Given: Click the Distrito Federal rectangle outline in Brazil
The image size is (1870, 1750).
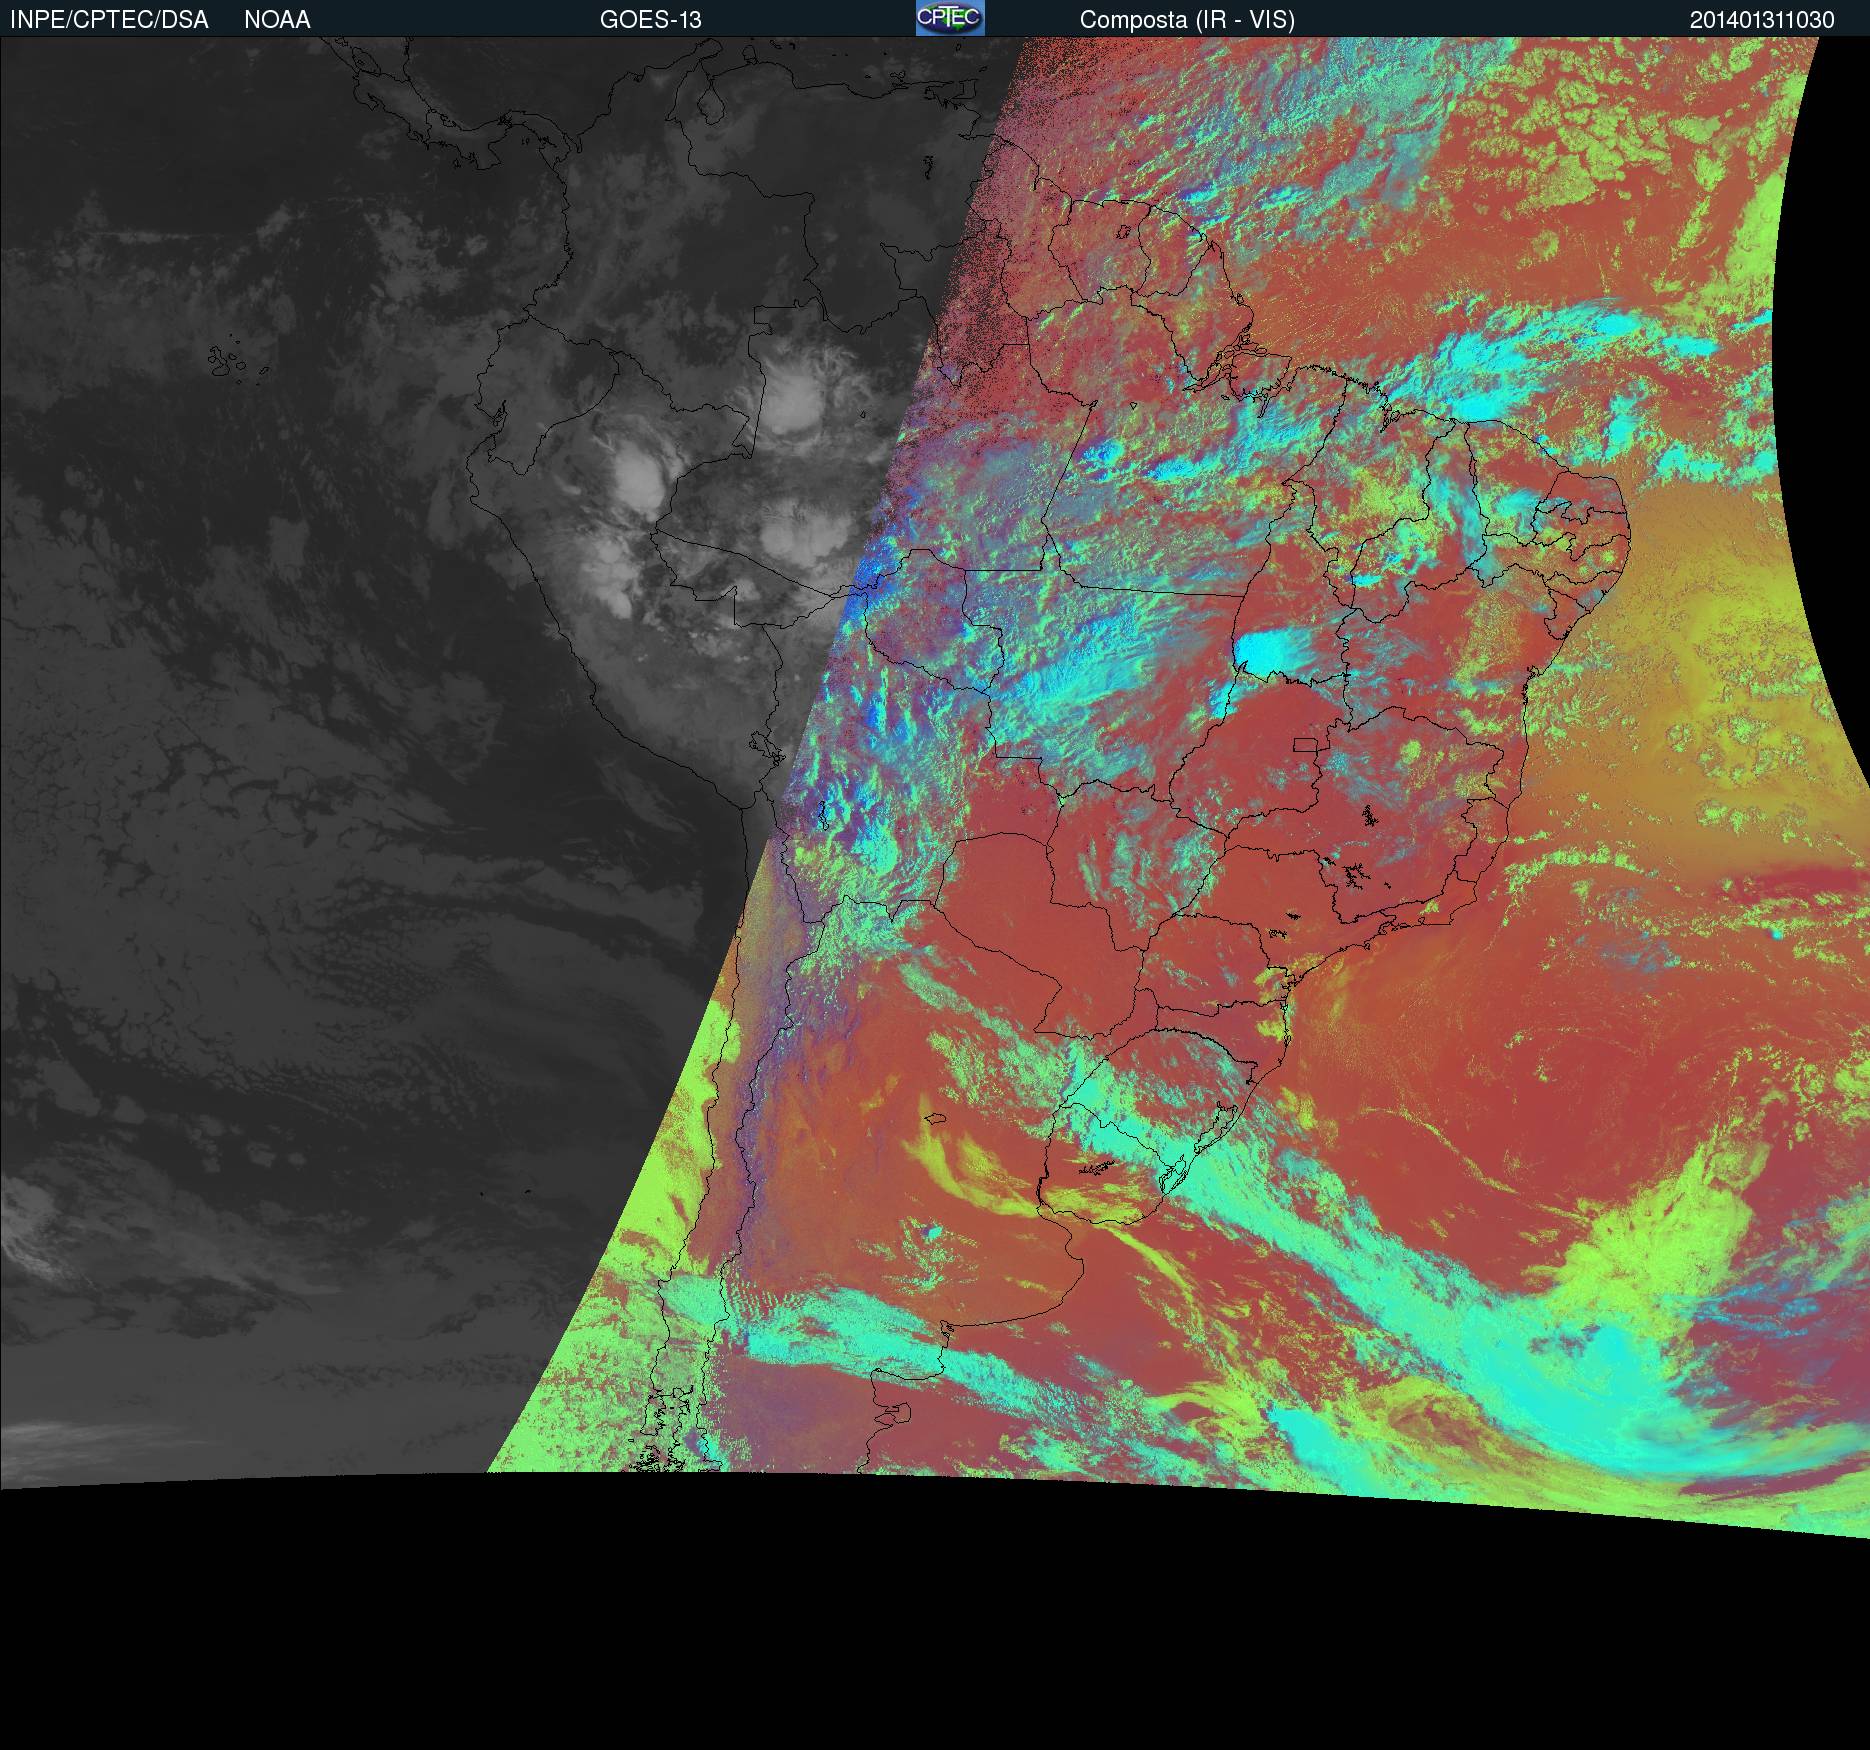Looking at the screenshot, I should tap(1305, 745).
